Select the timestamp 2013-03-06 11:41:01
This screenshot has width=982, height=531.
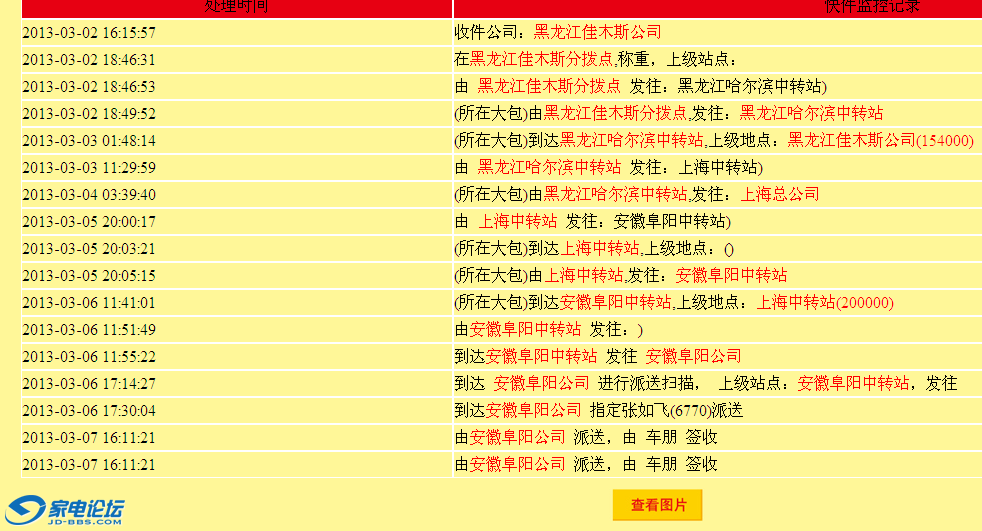click(x=89, y=302)
